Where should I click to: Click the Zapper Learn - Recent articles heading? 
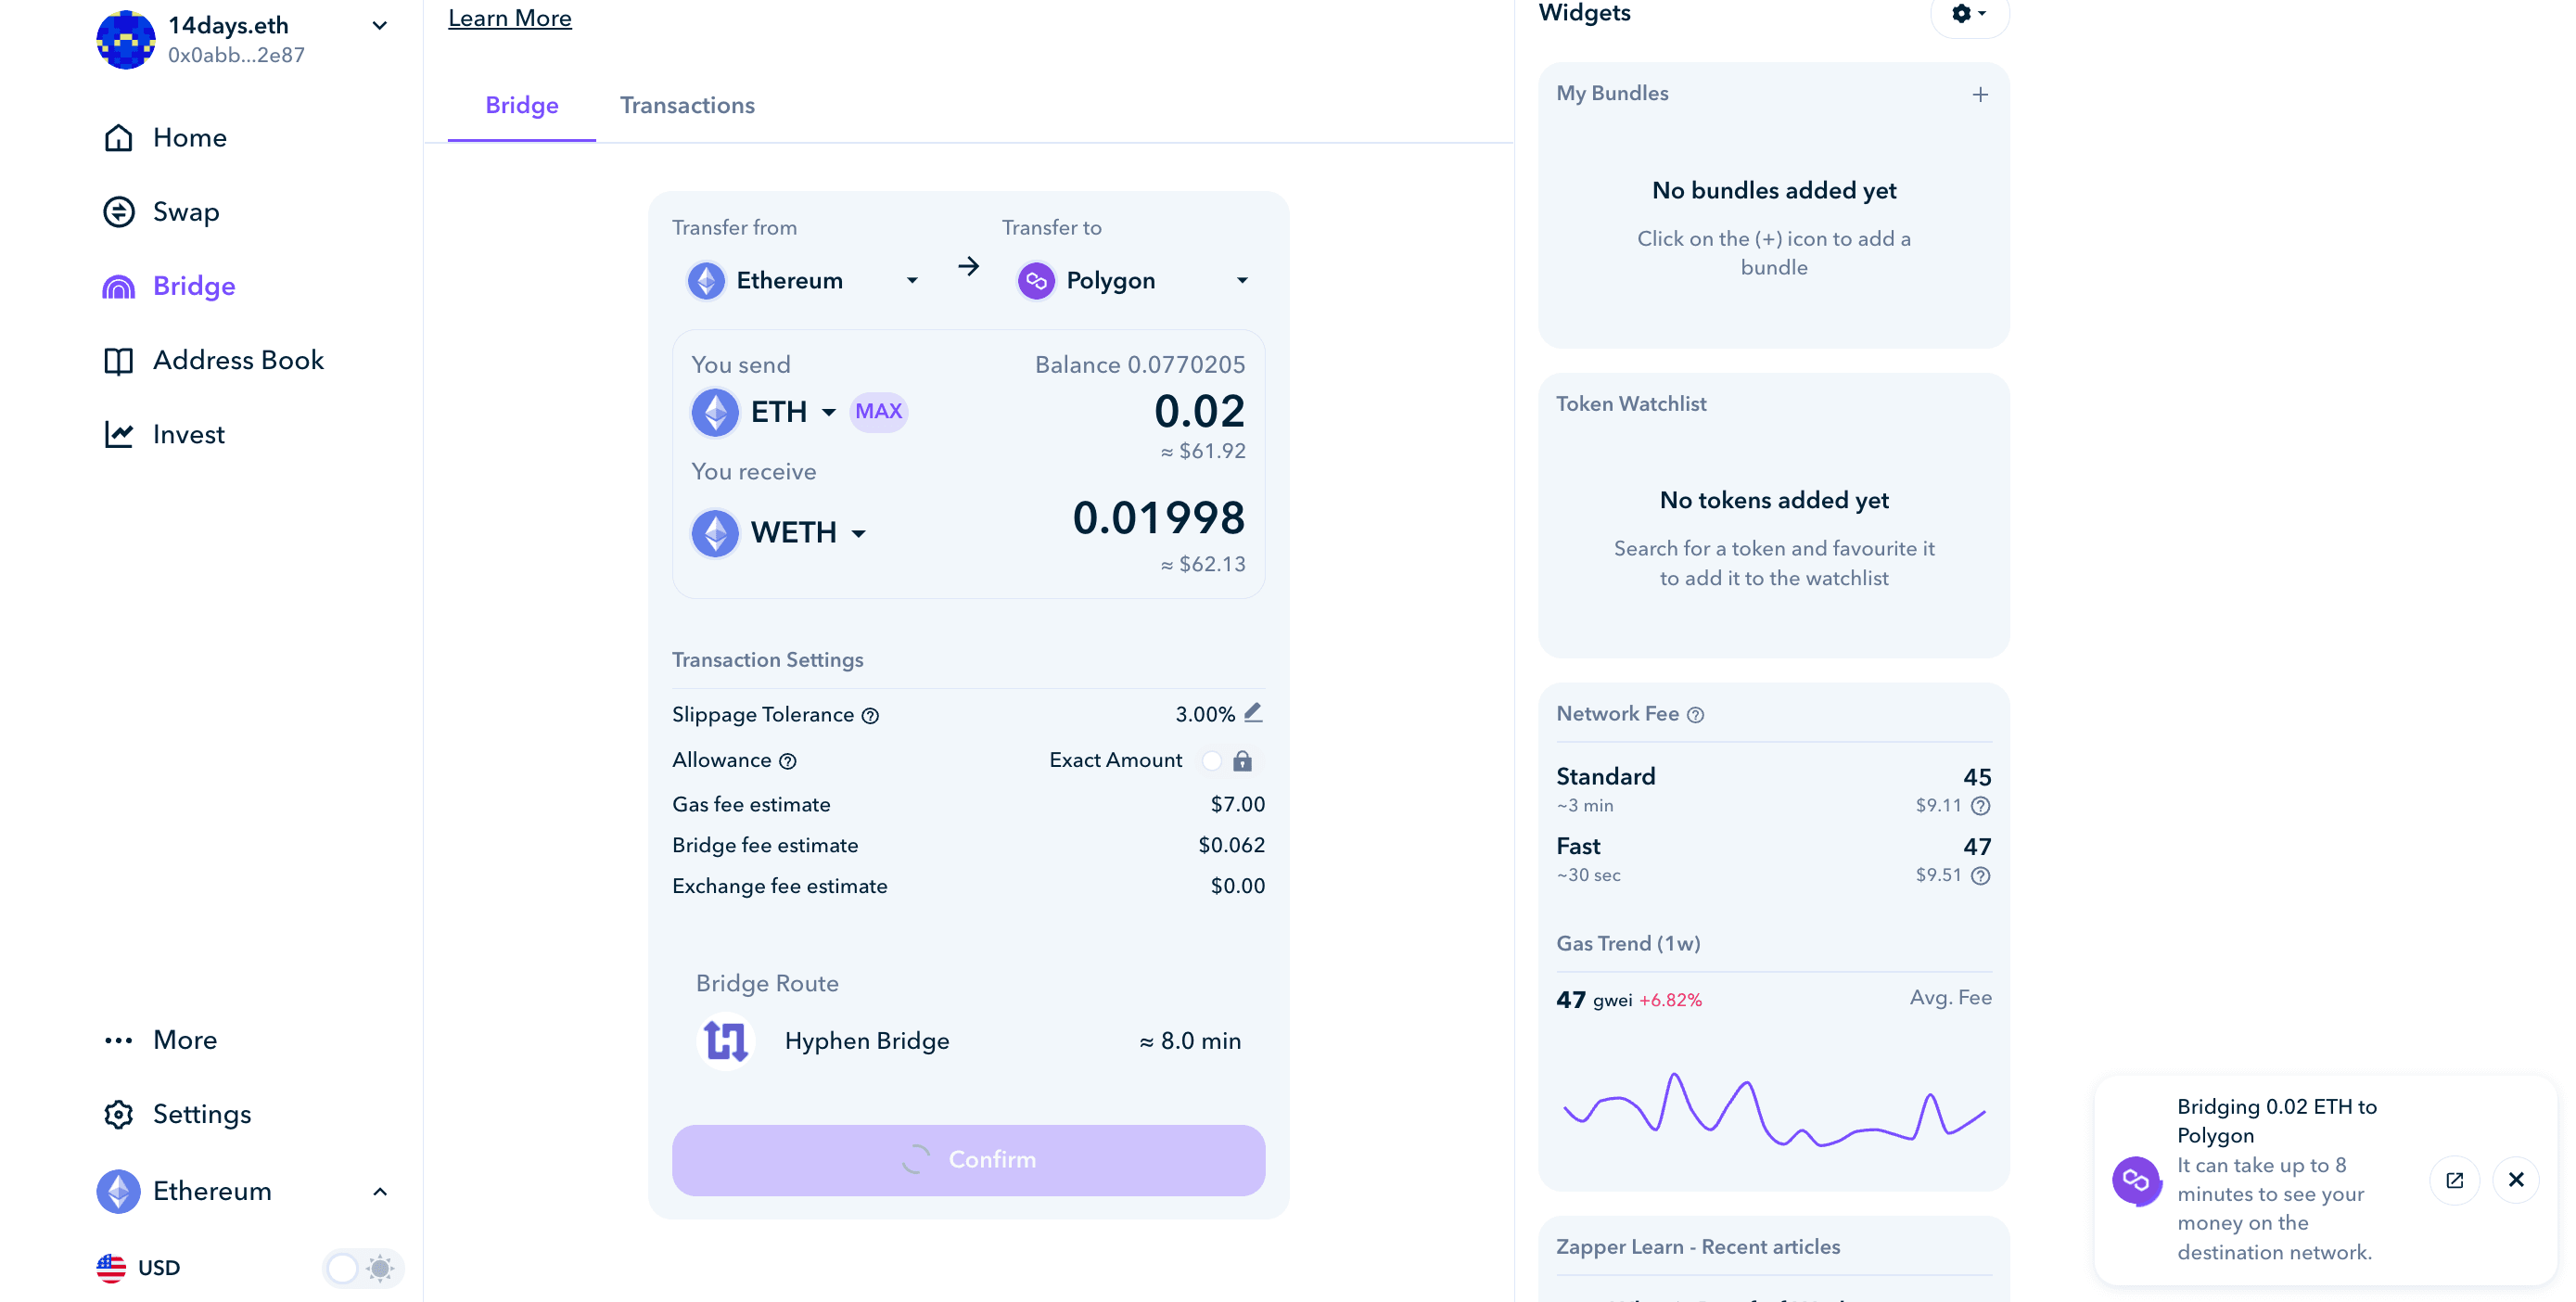pos(1698,1247)
